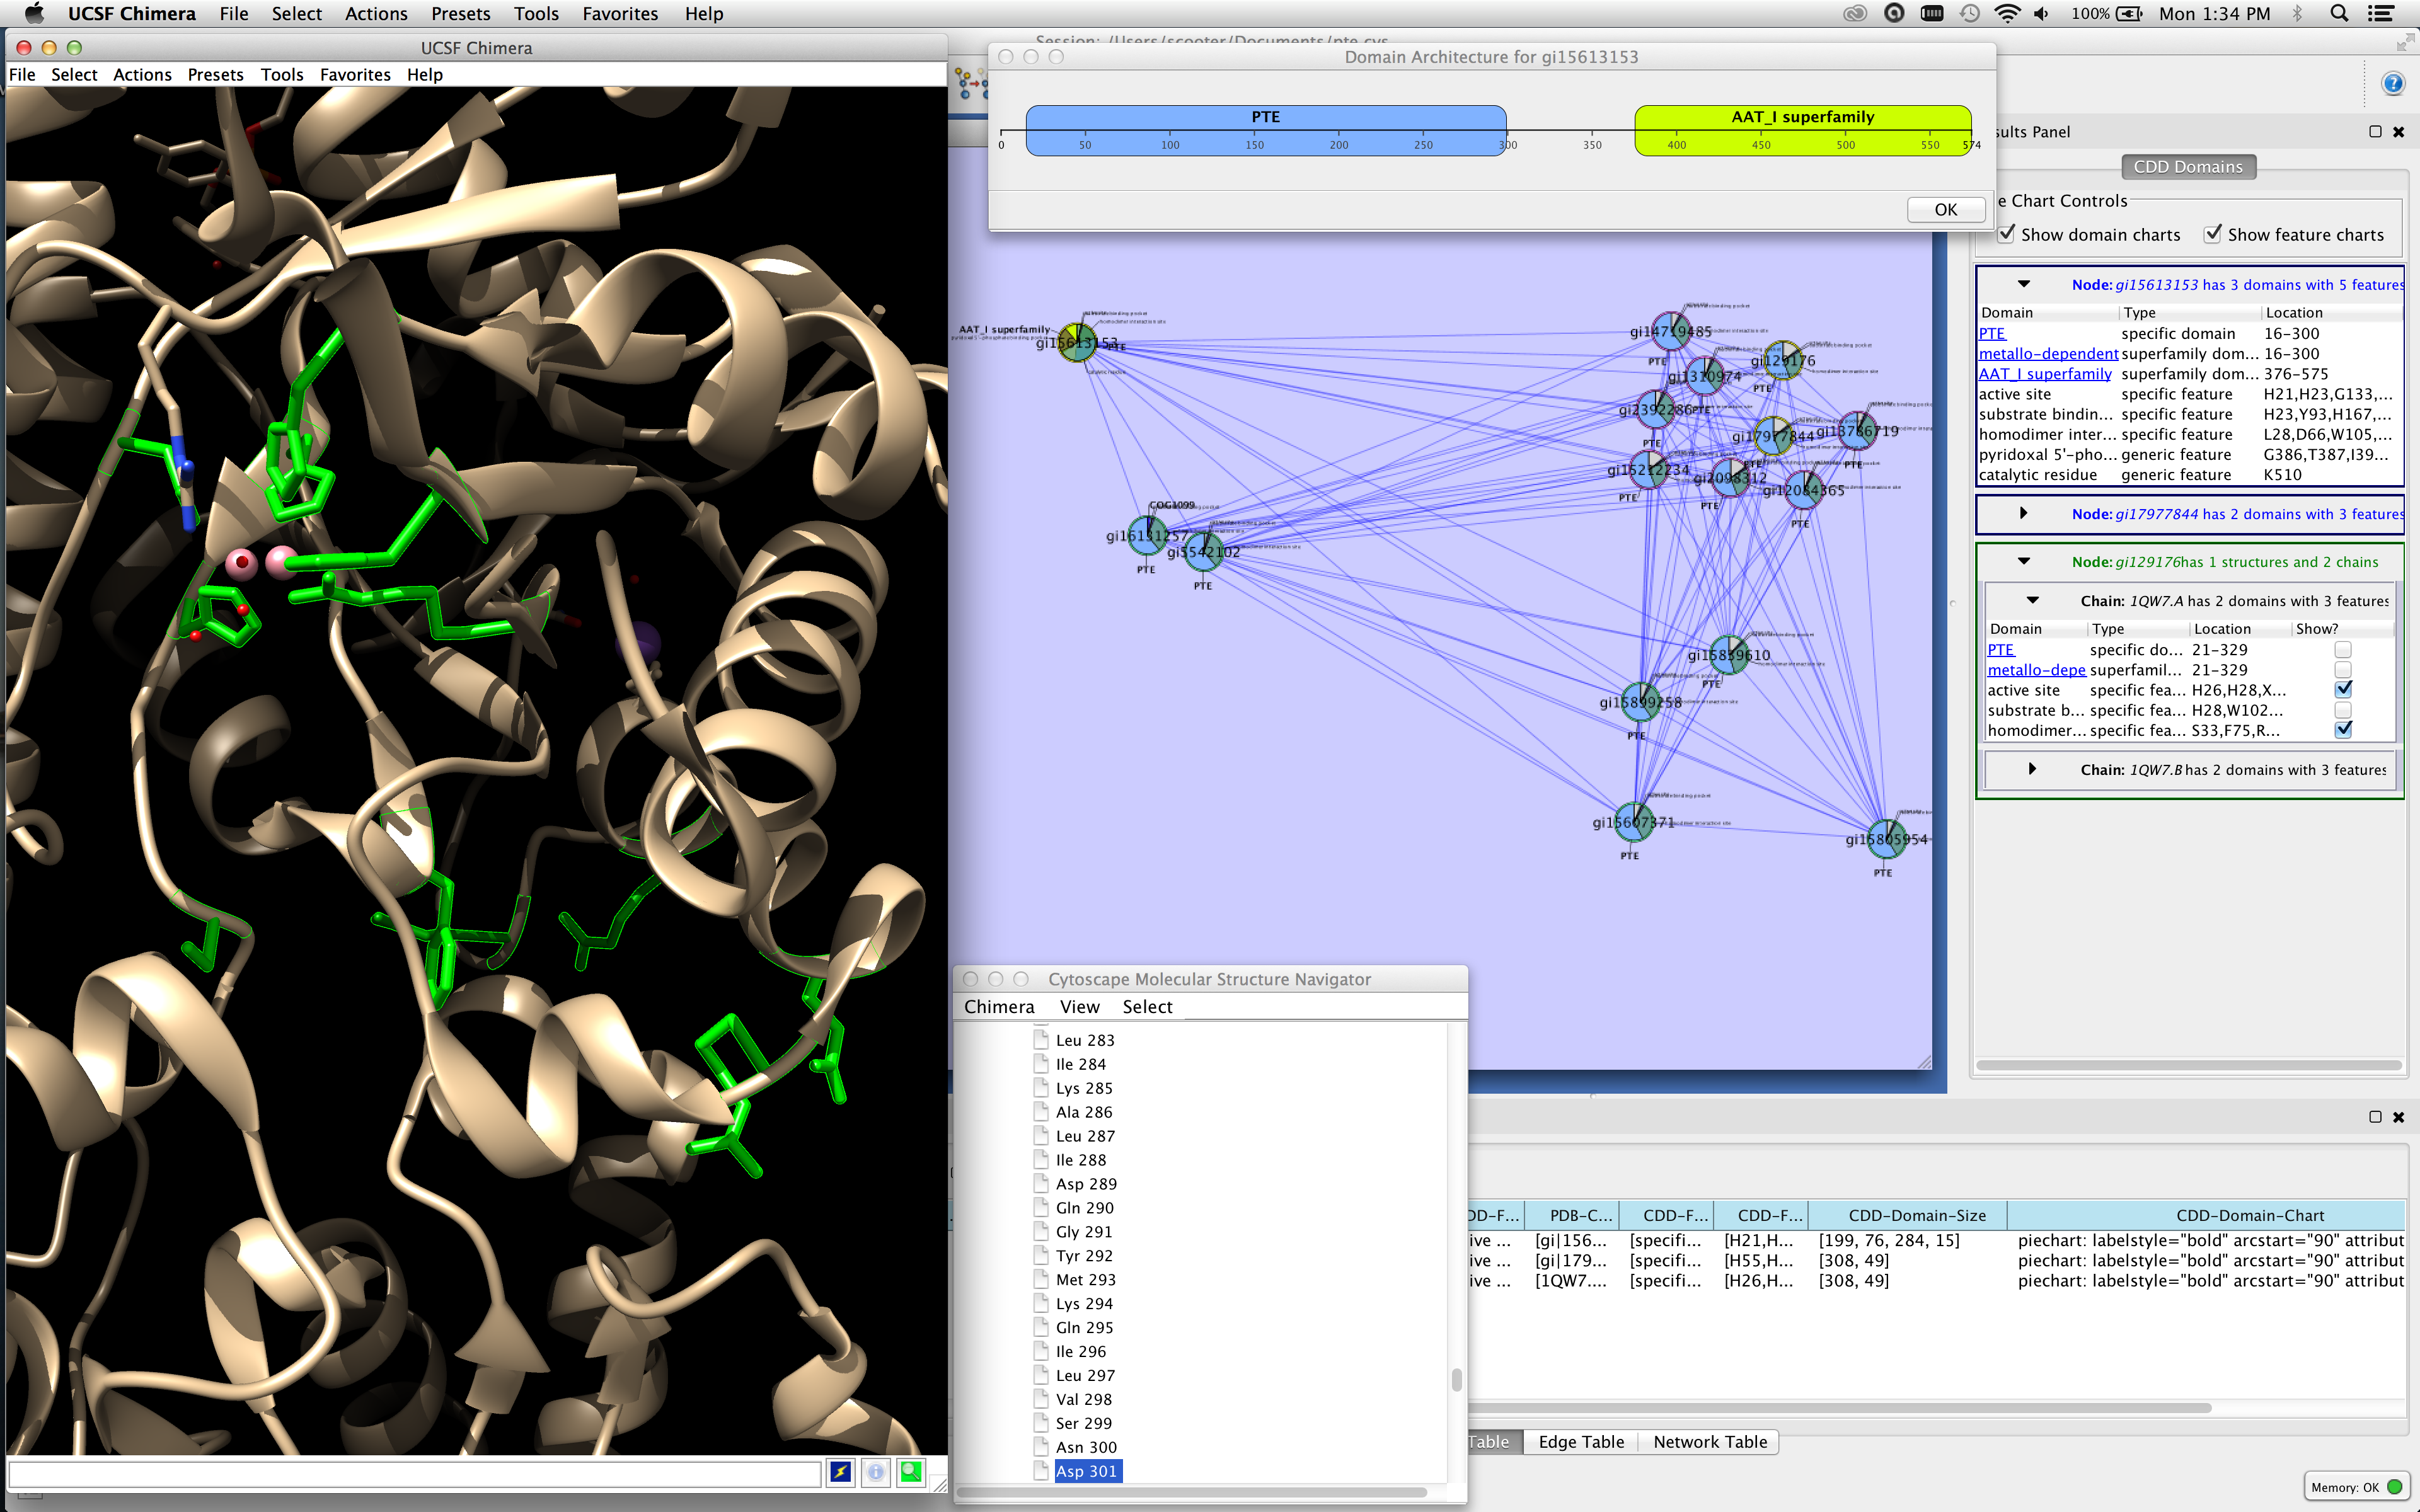The height and width of the screenshot is (1512, 2420).
Task: Collapse the Node gi15613153 section
Action: click(2023, 284)
